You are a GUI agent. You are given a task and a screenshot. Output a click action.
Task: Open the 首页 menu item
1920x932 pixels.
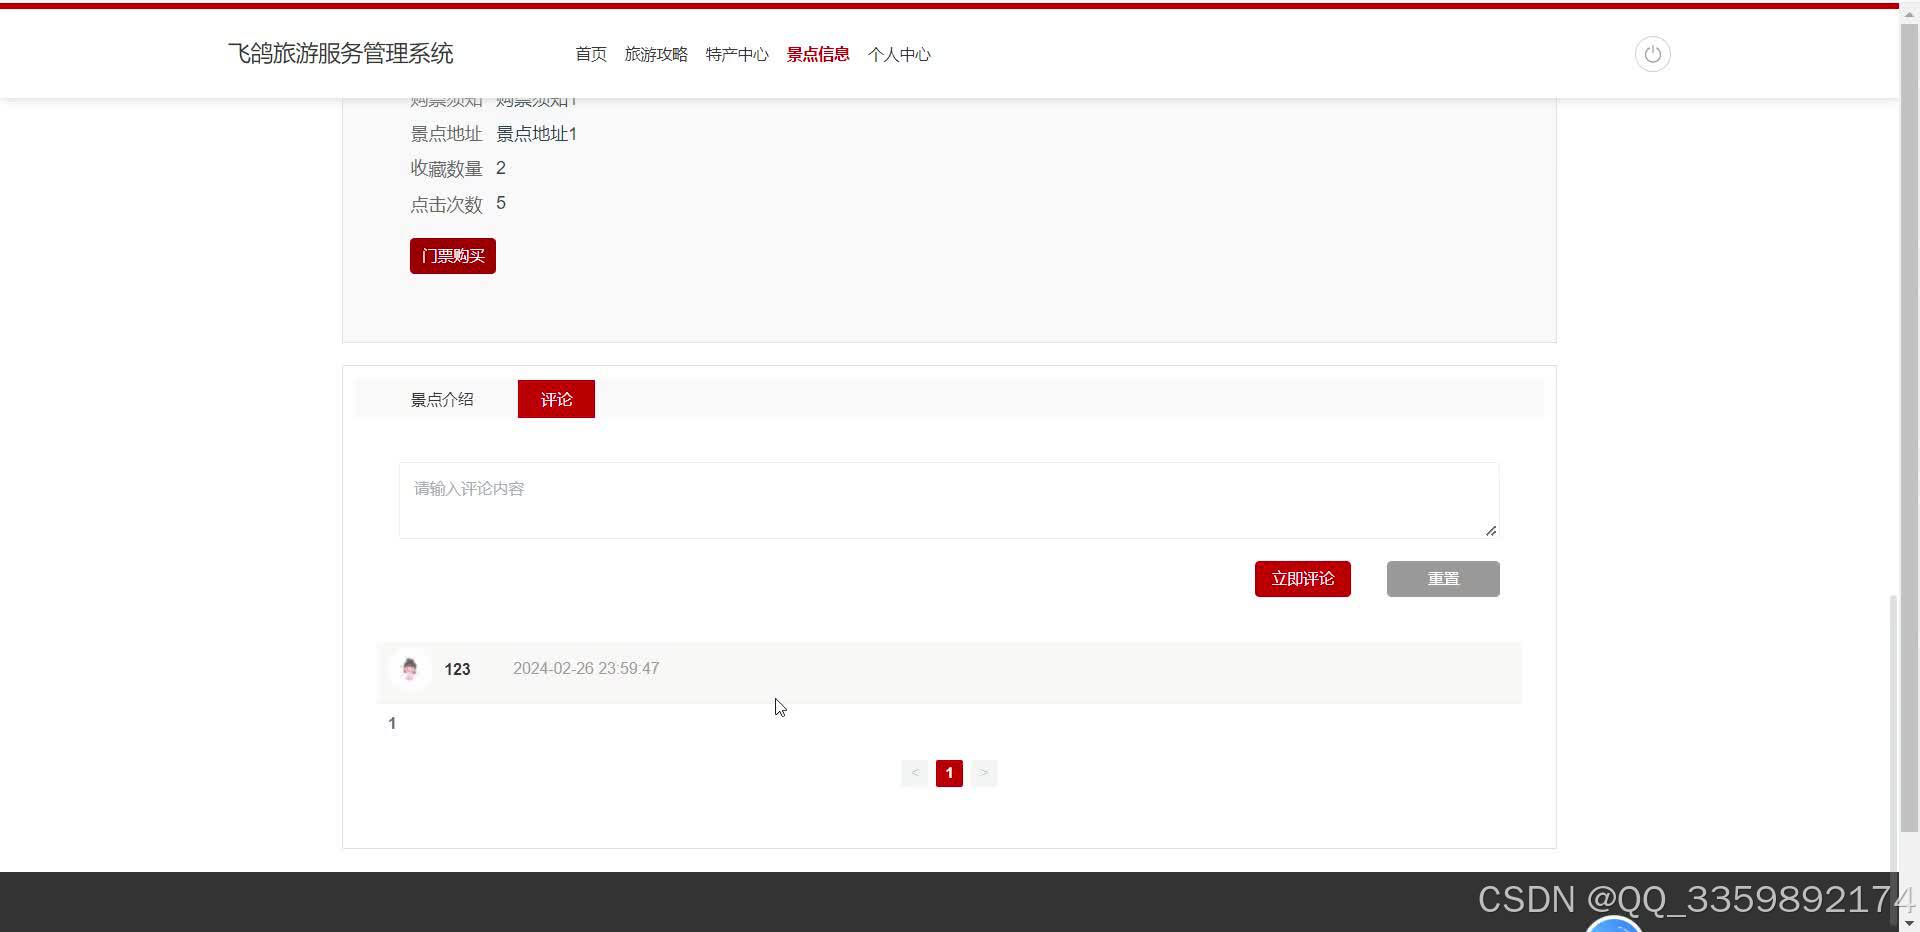(591, 54)
